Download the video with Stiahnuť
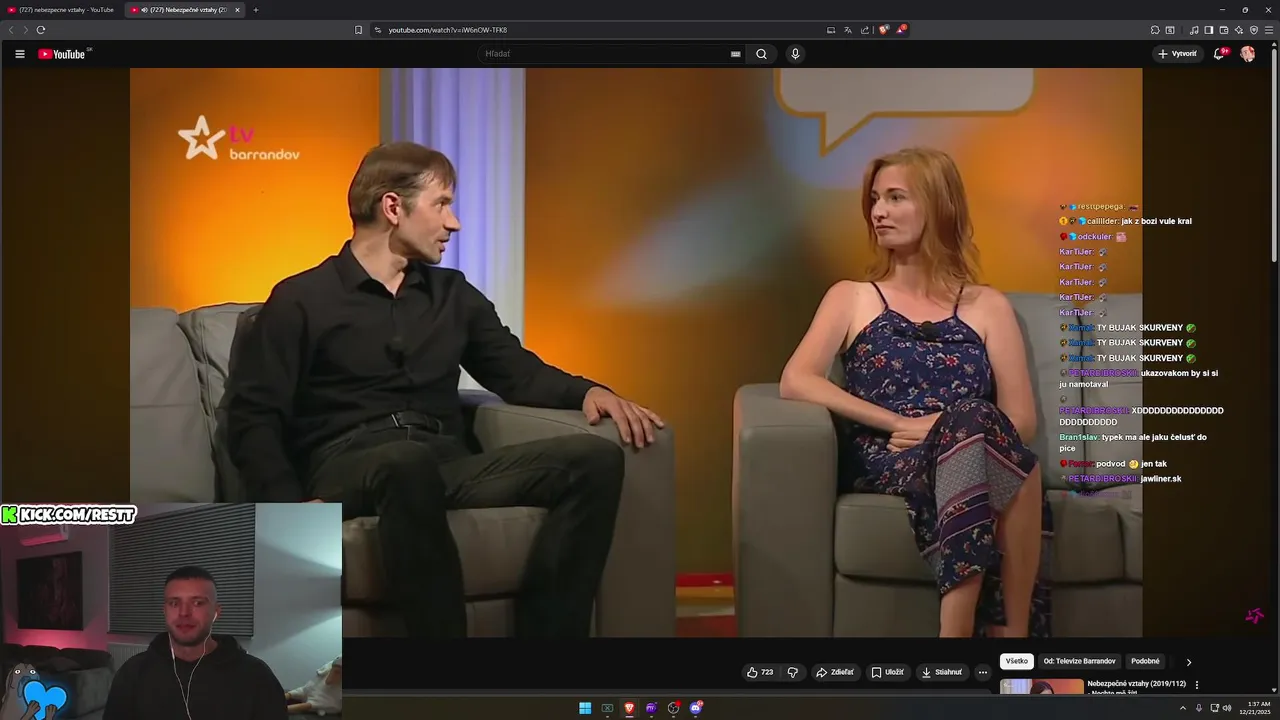This screenshot has width=1280, height=720. click(x=941, y=672)
